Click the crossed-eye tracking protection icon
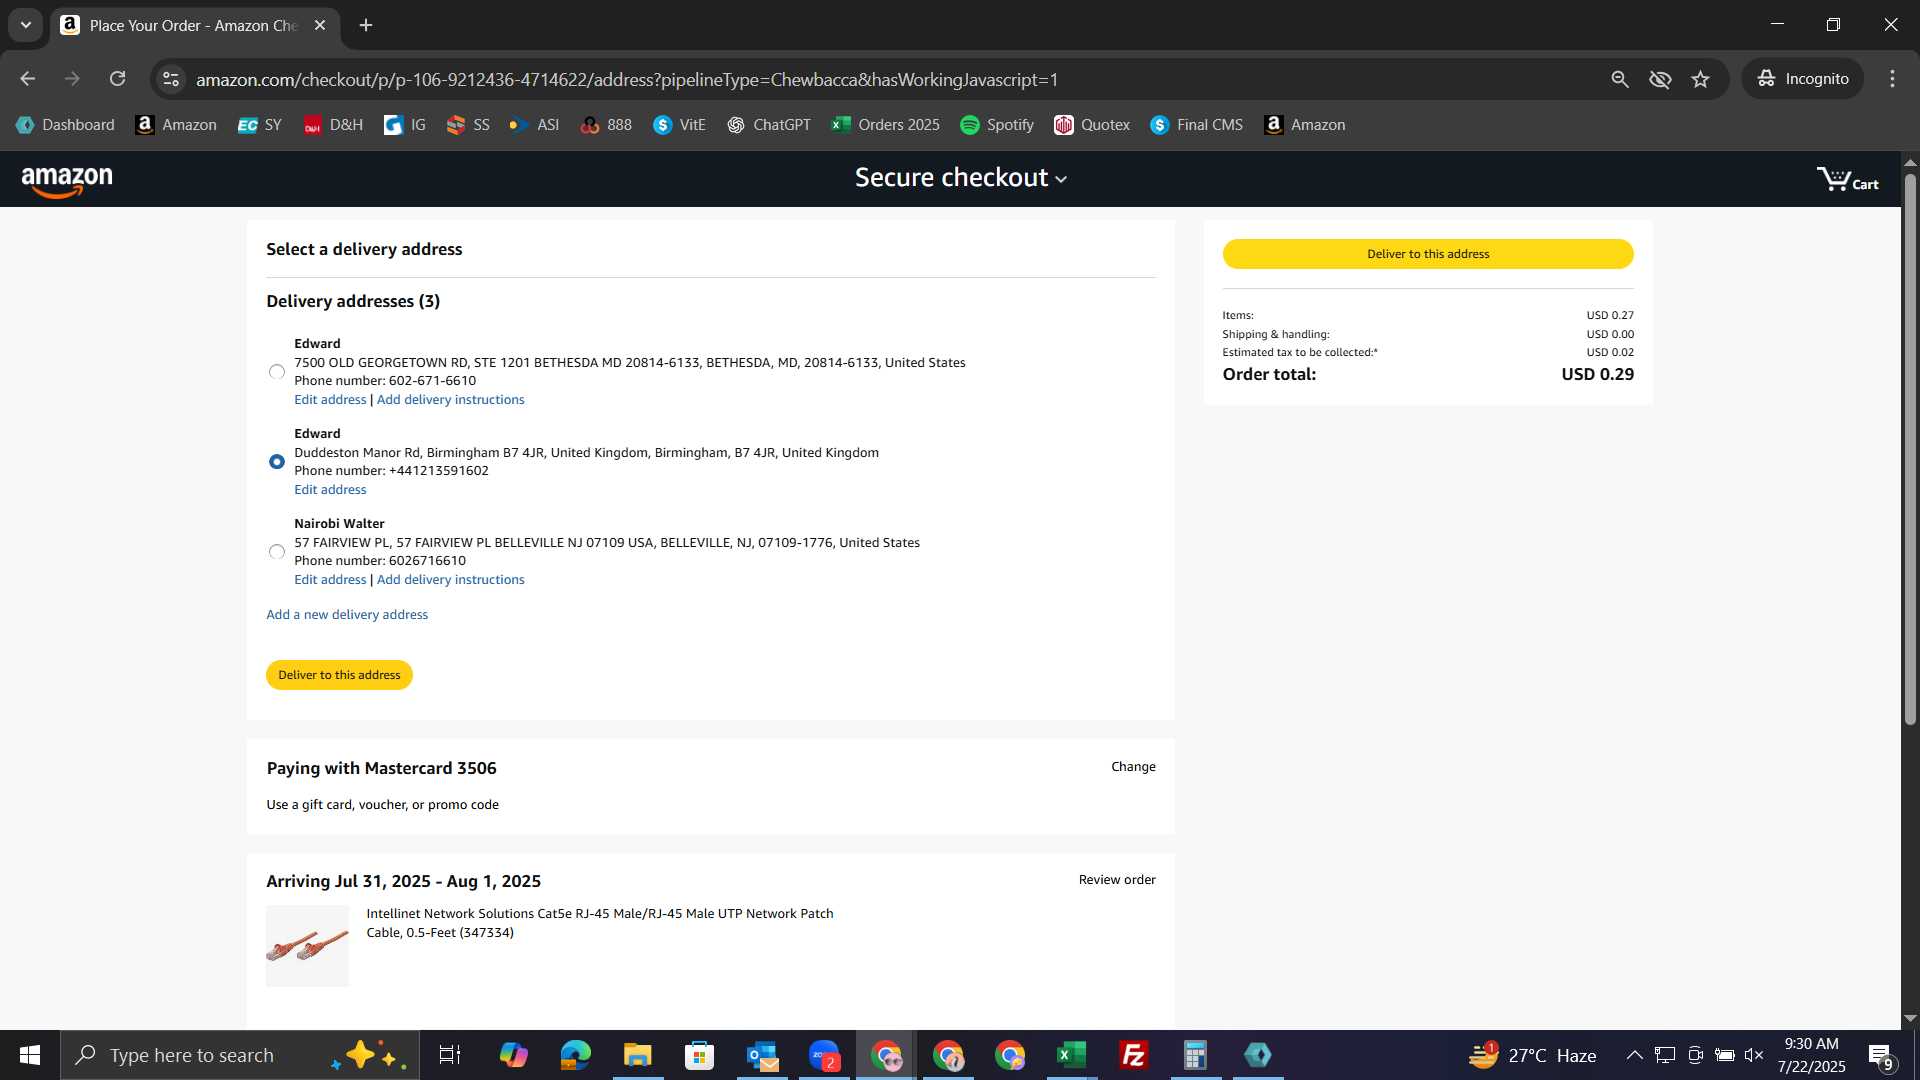Image resolution: width=1920 pixels, height=1080 pixels. (1660, 79)
